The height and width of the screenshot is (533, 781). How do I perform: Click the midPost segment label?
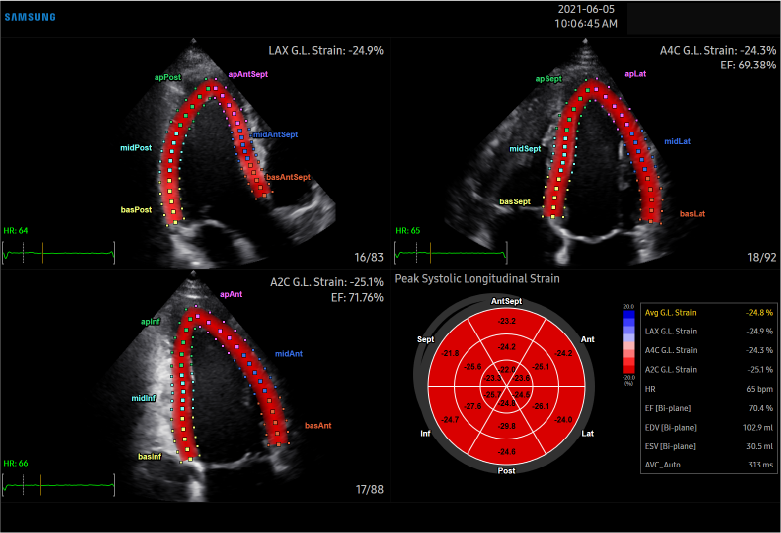coord(136,148)
